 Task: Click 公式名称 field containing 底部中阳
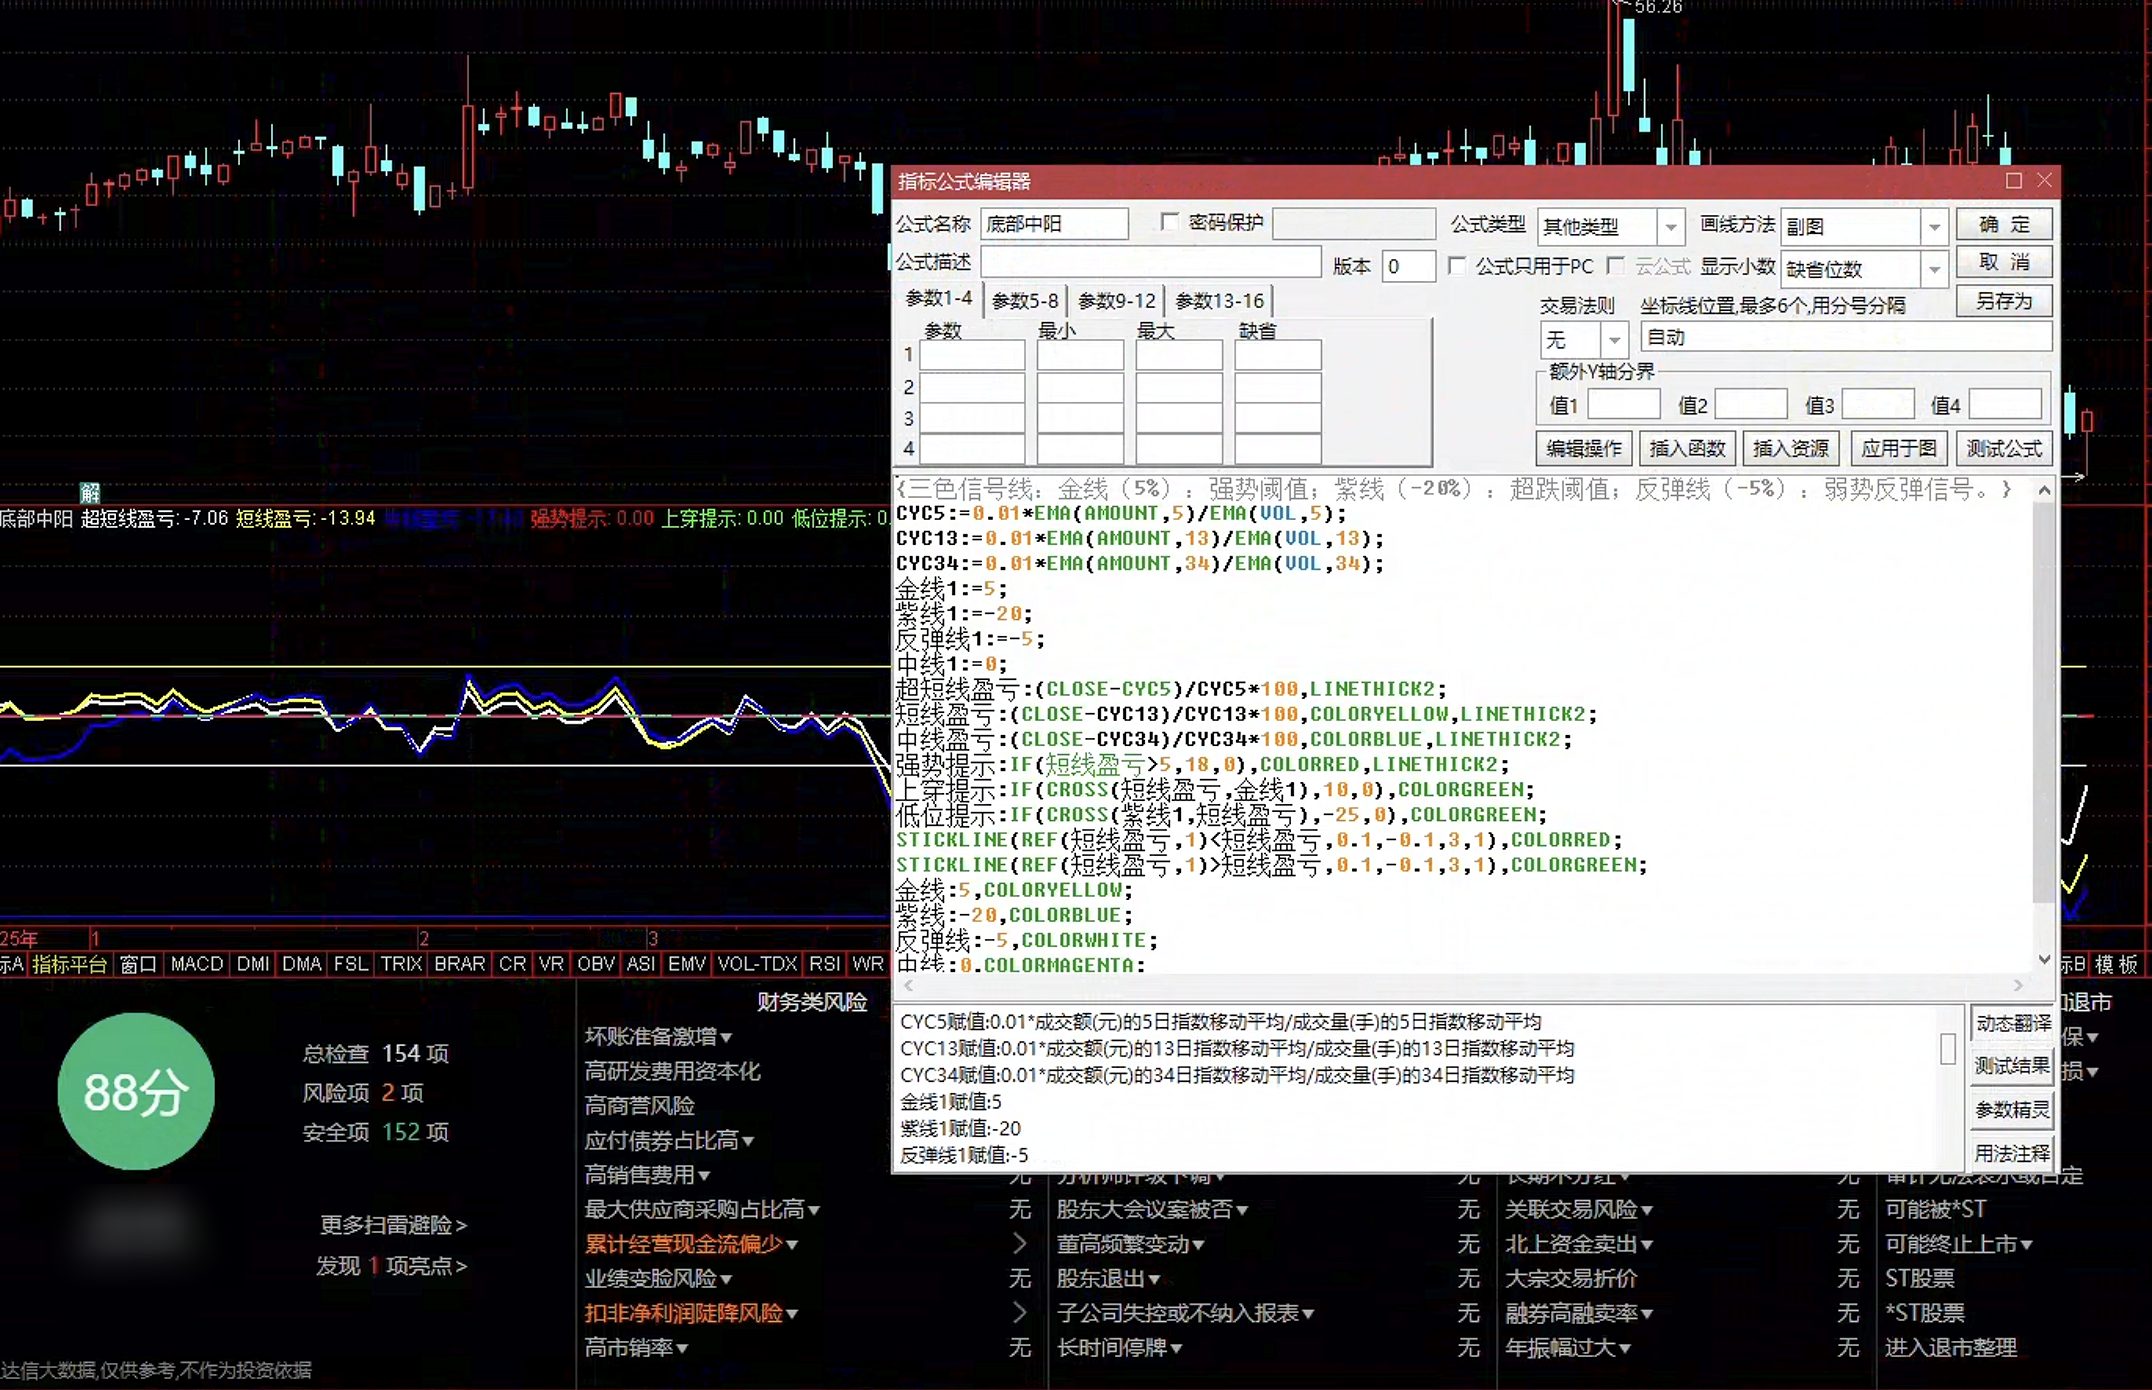[x=1054, y=224]
